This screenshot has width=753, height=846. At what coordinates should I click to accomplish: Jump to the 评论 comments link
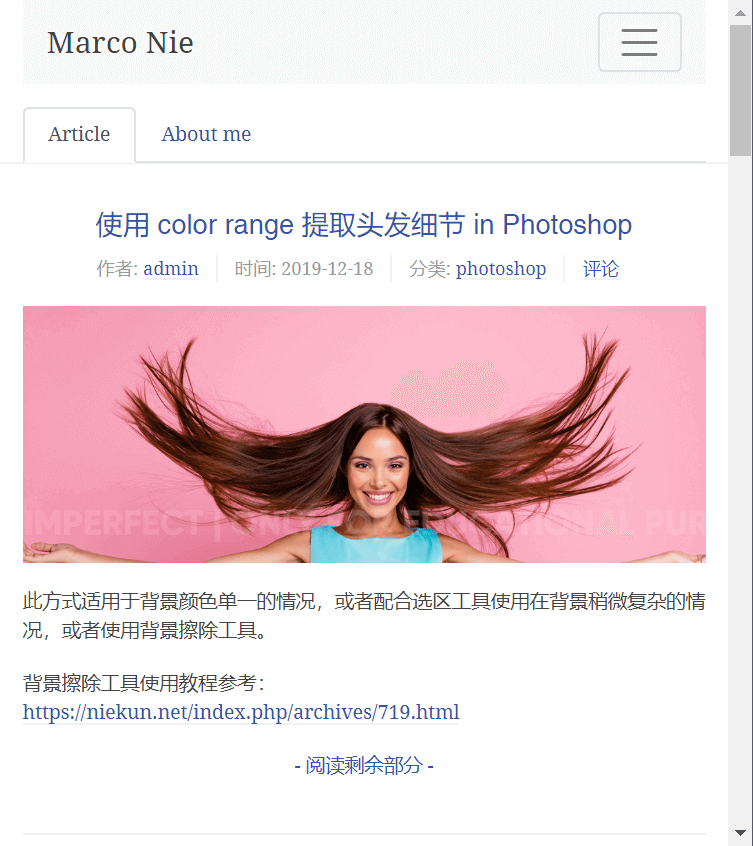point(600,269)
